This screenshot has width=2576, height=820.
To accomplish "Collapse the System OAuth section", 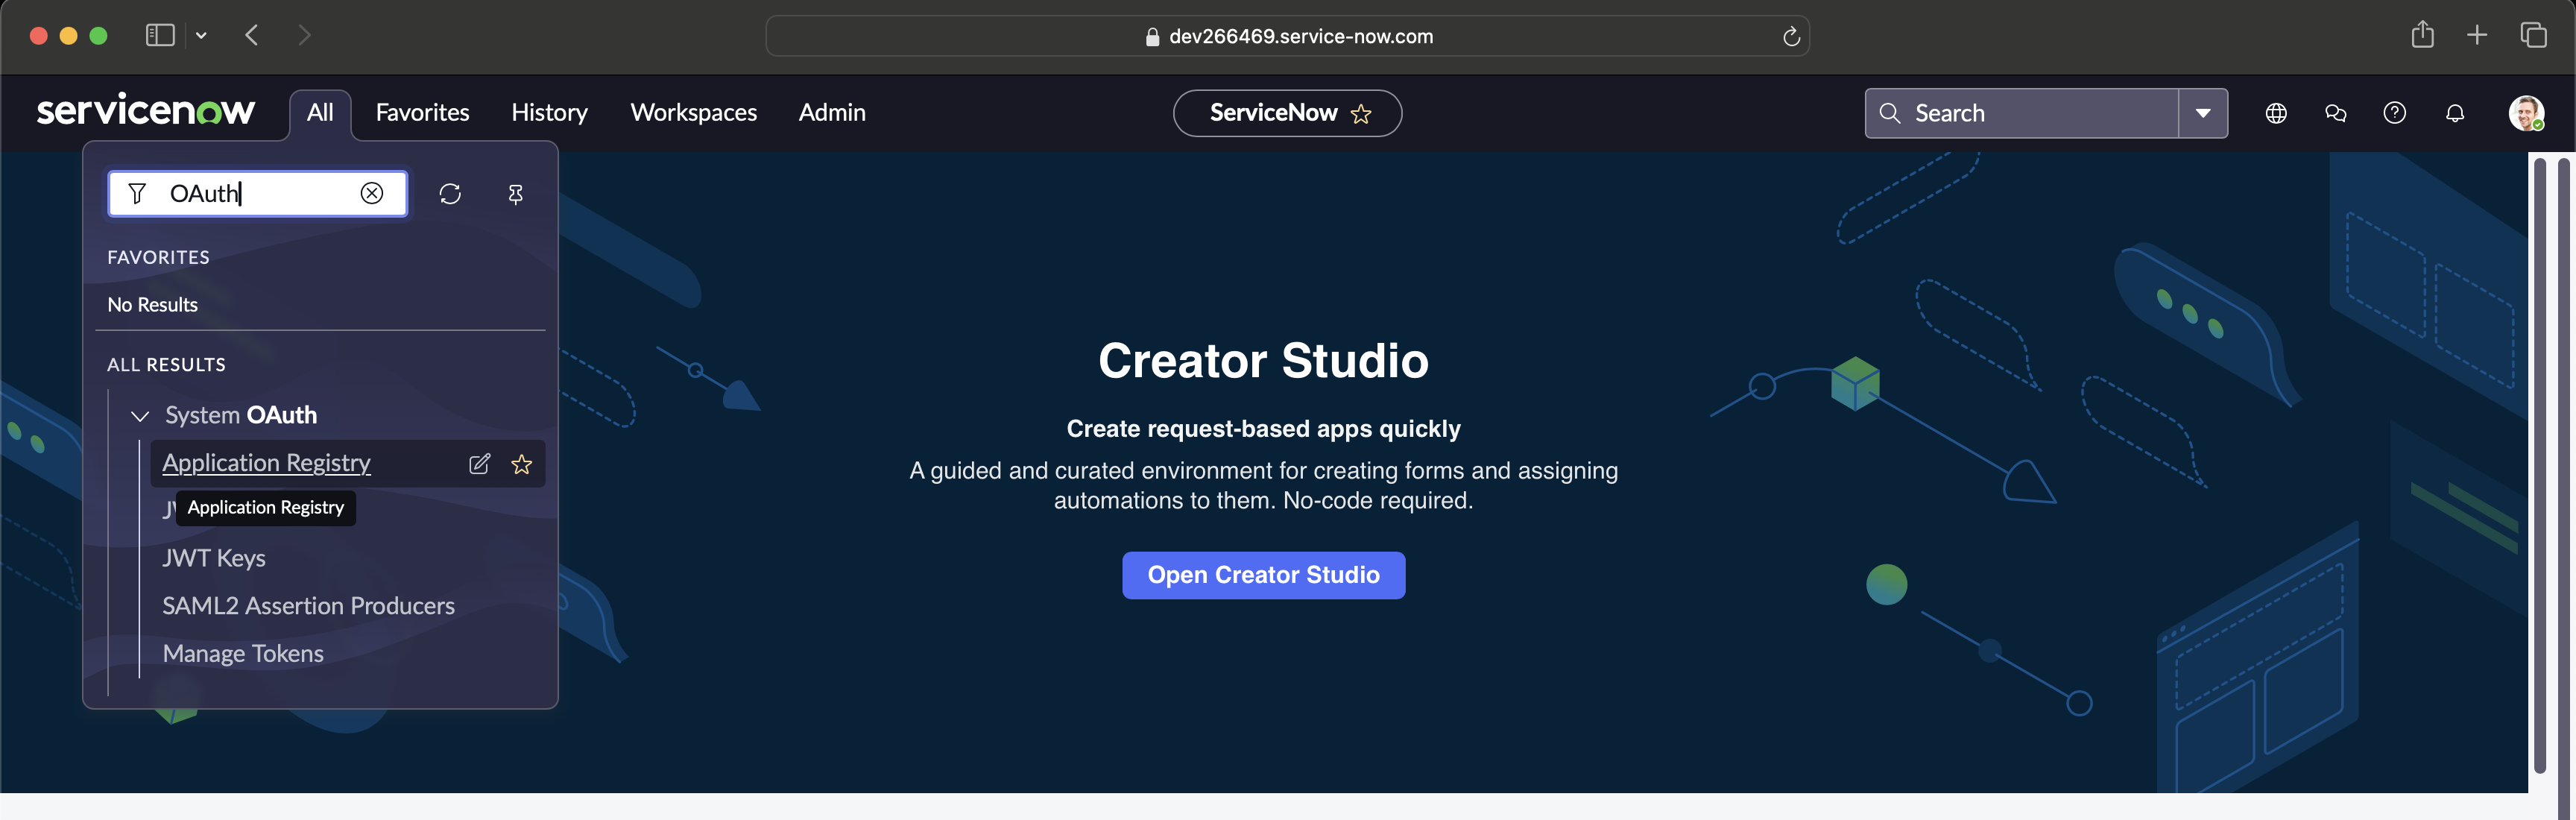I will click(140, 416).
